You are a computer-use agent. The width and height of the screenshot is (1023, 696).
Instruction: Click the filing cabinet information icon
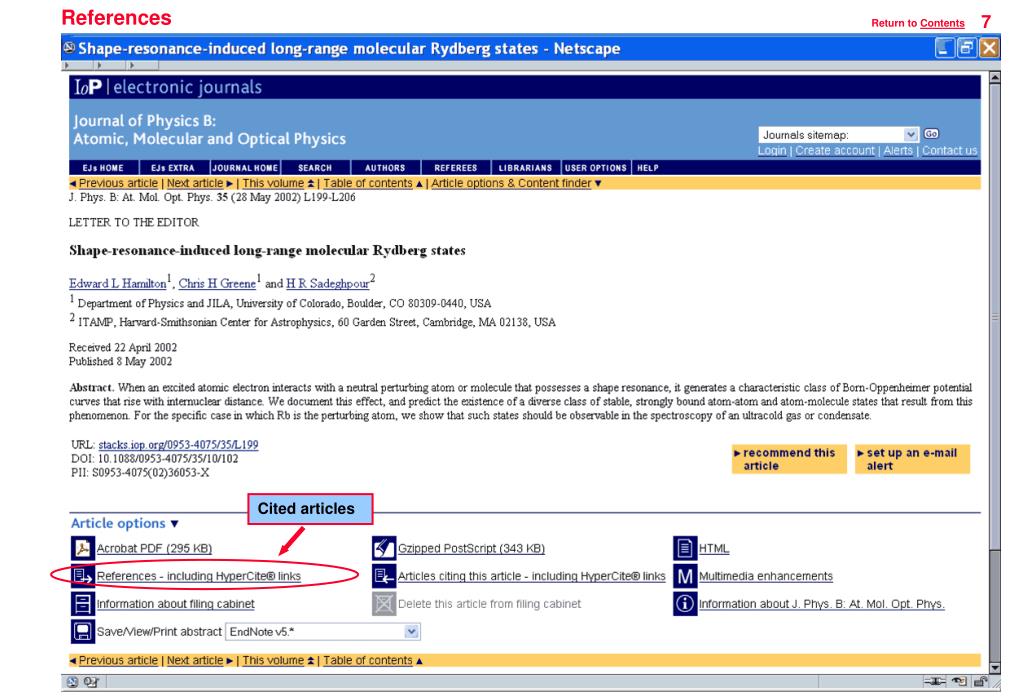tap(82, 603)
